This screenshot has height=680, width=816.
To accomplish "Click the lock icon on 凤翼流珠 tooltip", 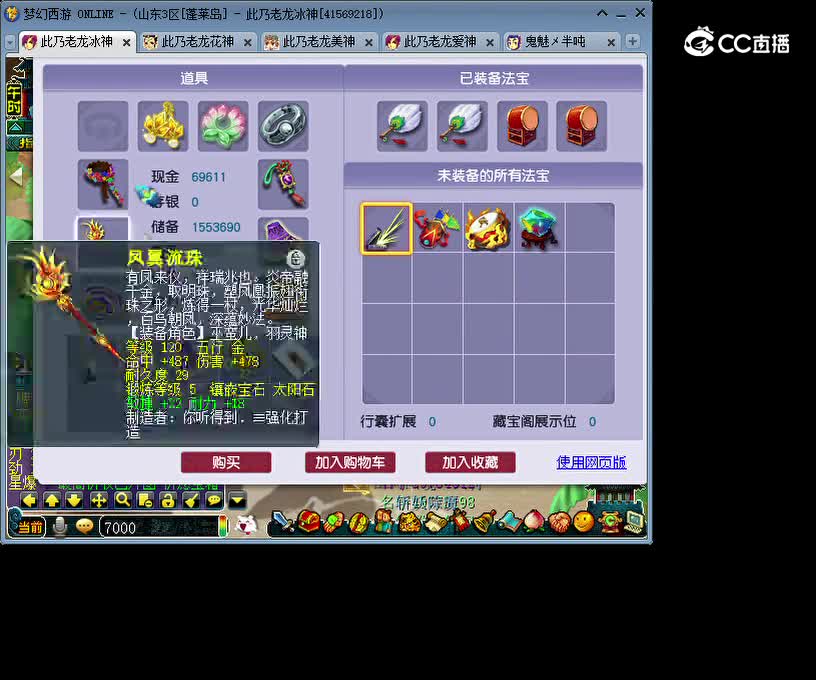I will tap(295, 258).
